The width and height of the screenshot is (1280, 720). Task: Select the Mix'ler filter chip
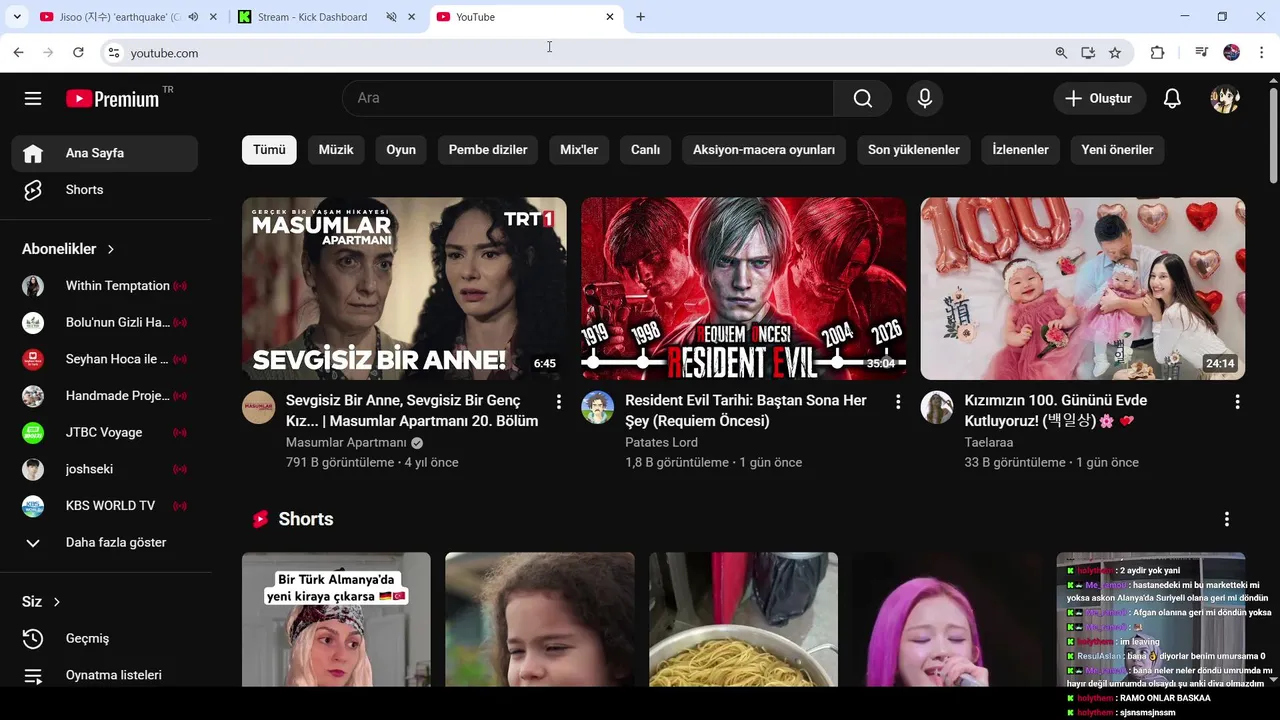(x=579, y=150)
